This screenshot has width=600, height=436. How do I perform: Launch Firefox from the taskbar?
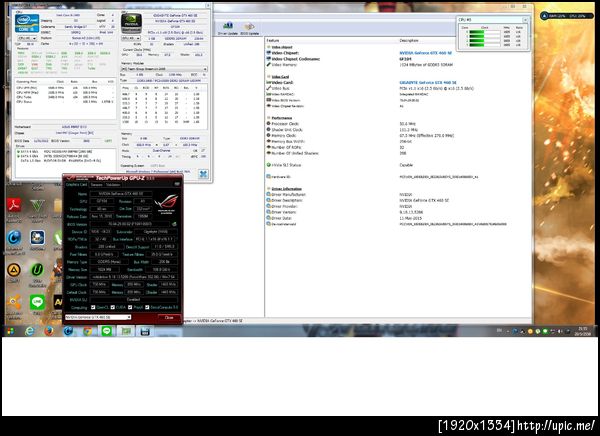pos(49,331)
